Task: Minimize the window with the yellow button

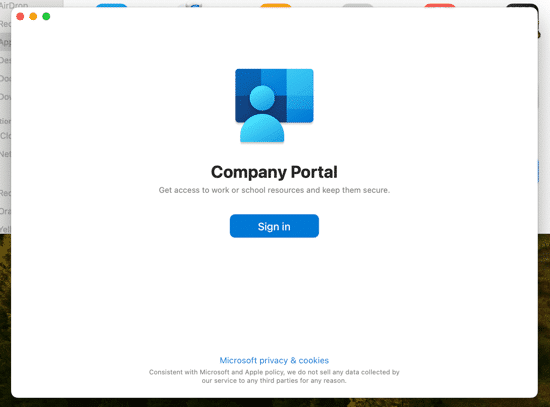Action: pos(33,16)
